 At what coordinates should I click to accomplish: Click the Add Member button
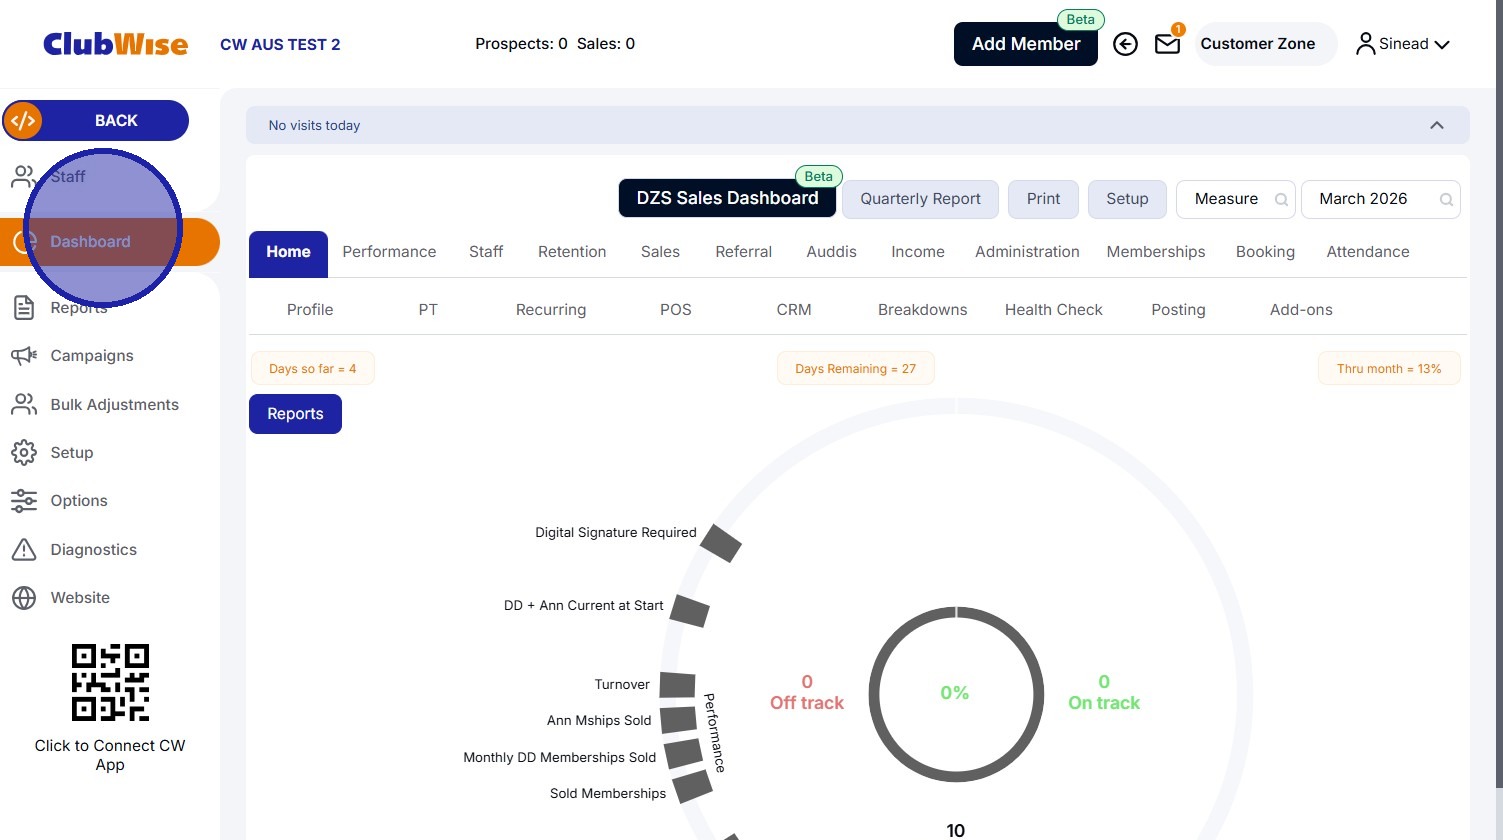tap(1026, 44)
